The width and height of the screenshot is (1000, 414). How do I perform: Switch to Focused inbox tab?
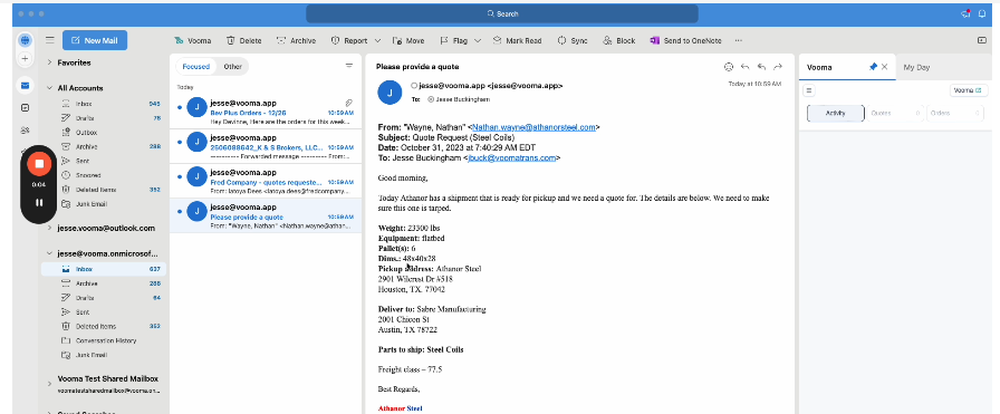click(x=196, y=66)
